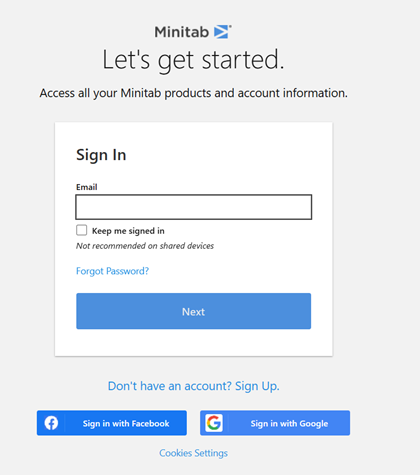Click the 'Let's get started.' heading
420x475 pixels.
[193, 60]
